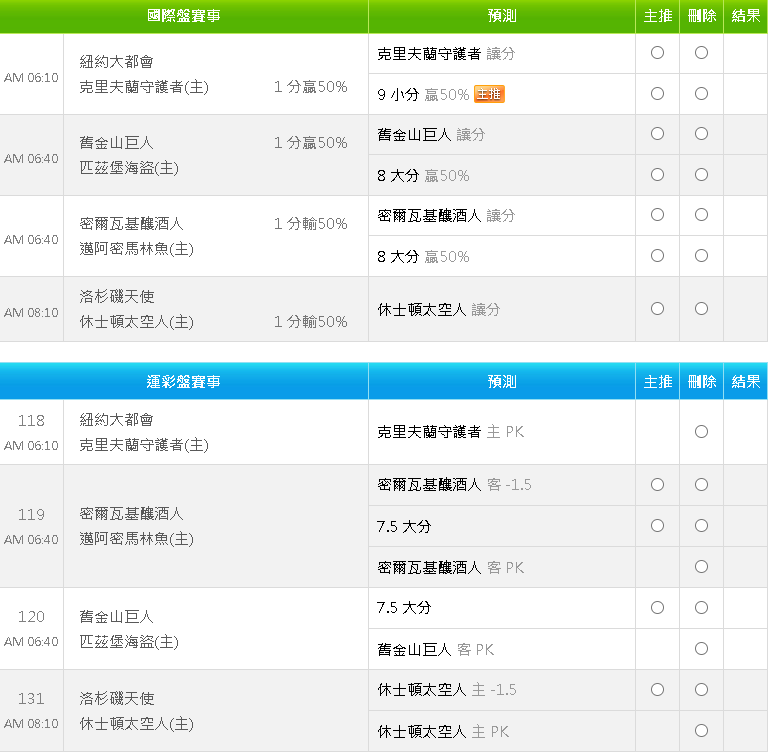The width and height of the screenshot is (769, 754).
Task: Click 結果 column header in blue table
Action: pos(746,381)
